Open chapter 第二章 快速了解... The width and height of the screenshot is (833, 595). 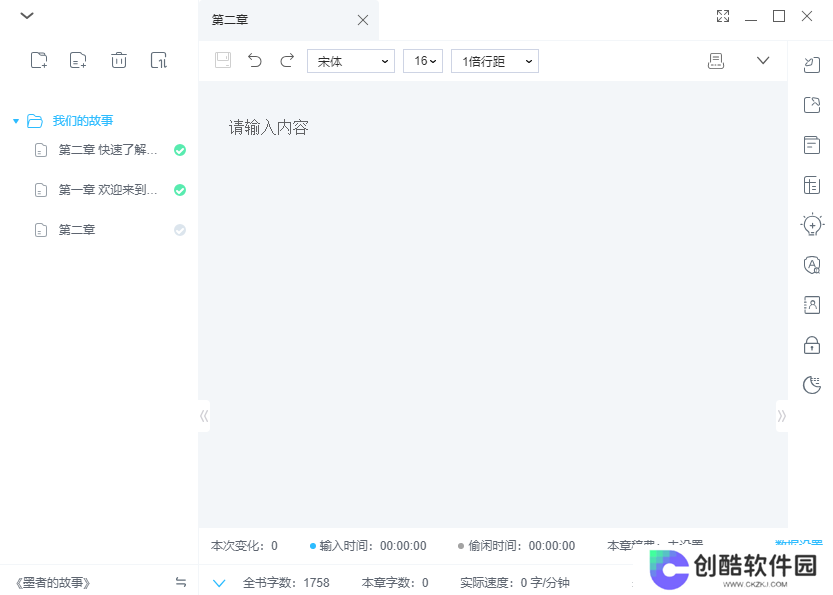point(108,150)
